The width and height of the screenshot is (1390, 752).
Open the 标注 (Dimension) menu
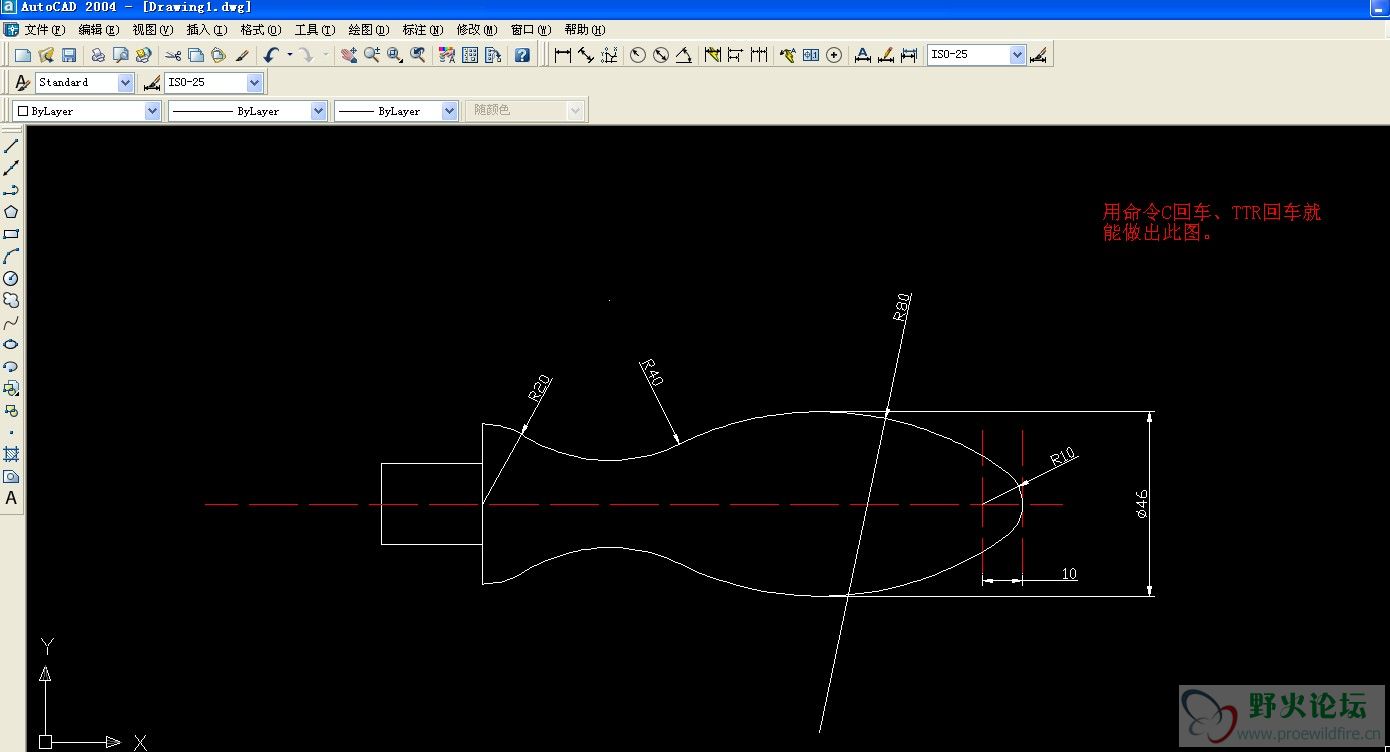click(x=422, y=30)
